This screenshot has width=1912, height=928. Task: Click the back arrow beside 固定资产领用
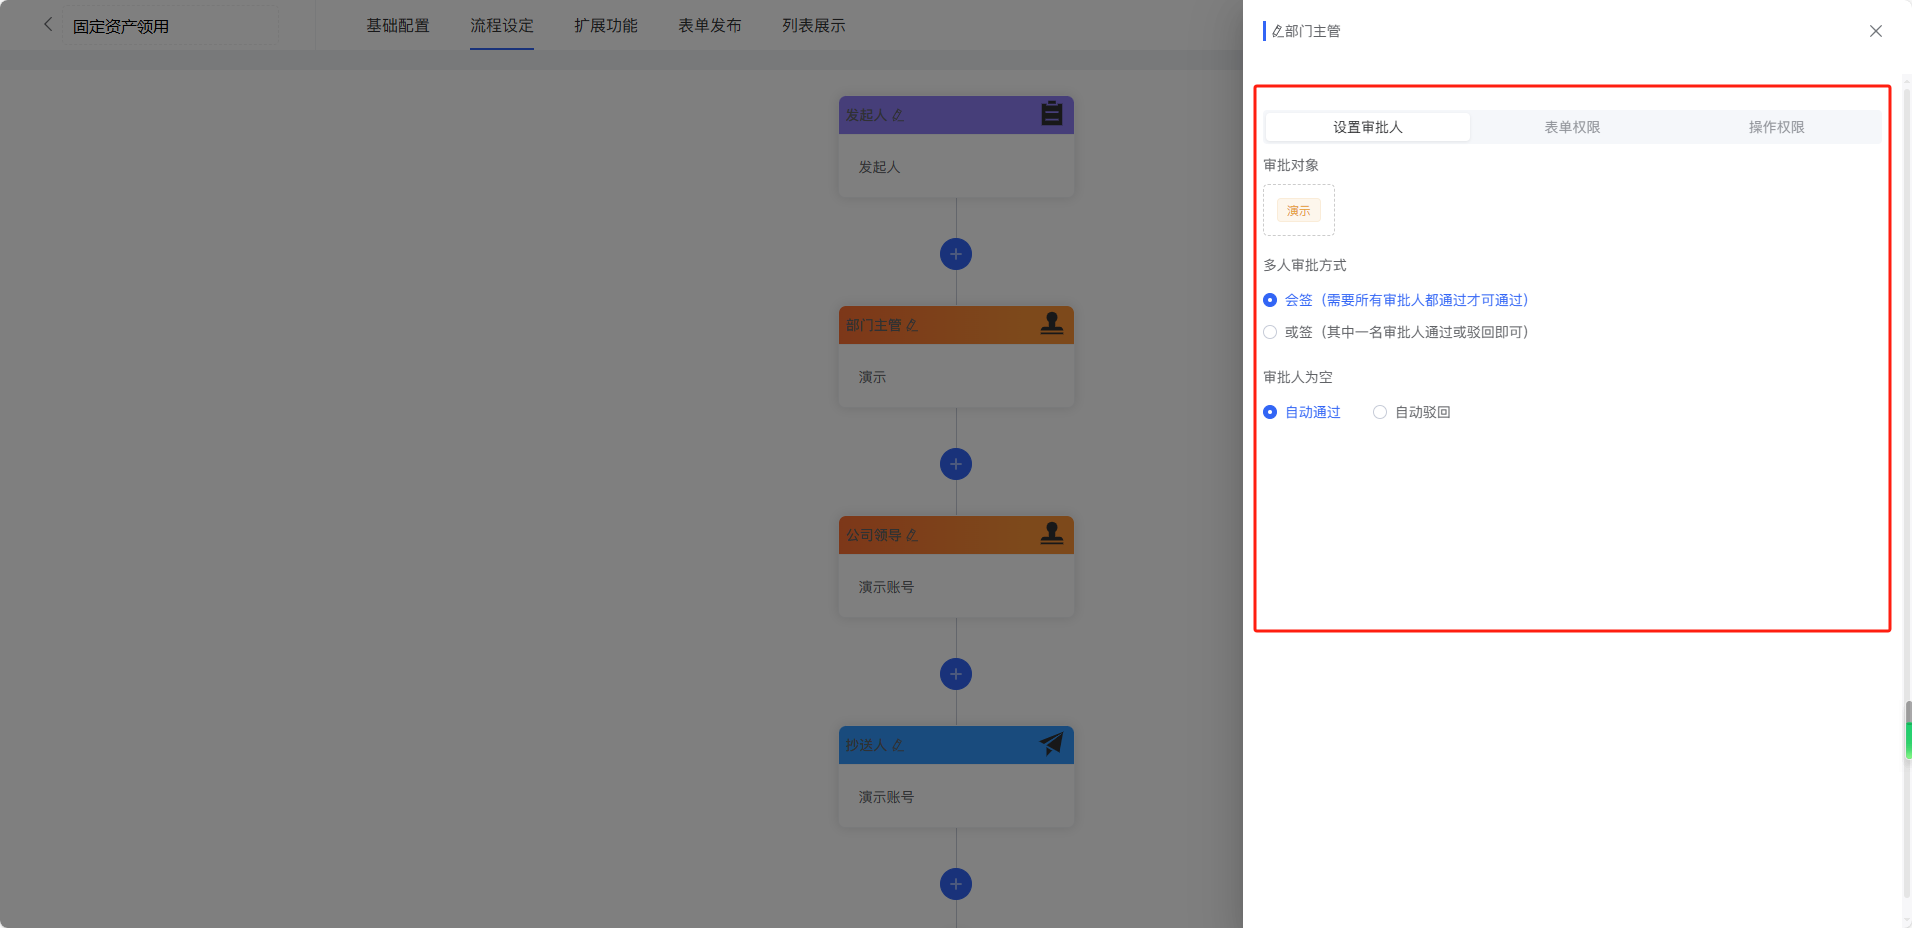coord(47,25)
